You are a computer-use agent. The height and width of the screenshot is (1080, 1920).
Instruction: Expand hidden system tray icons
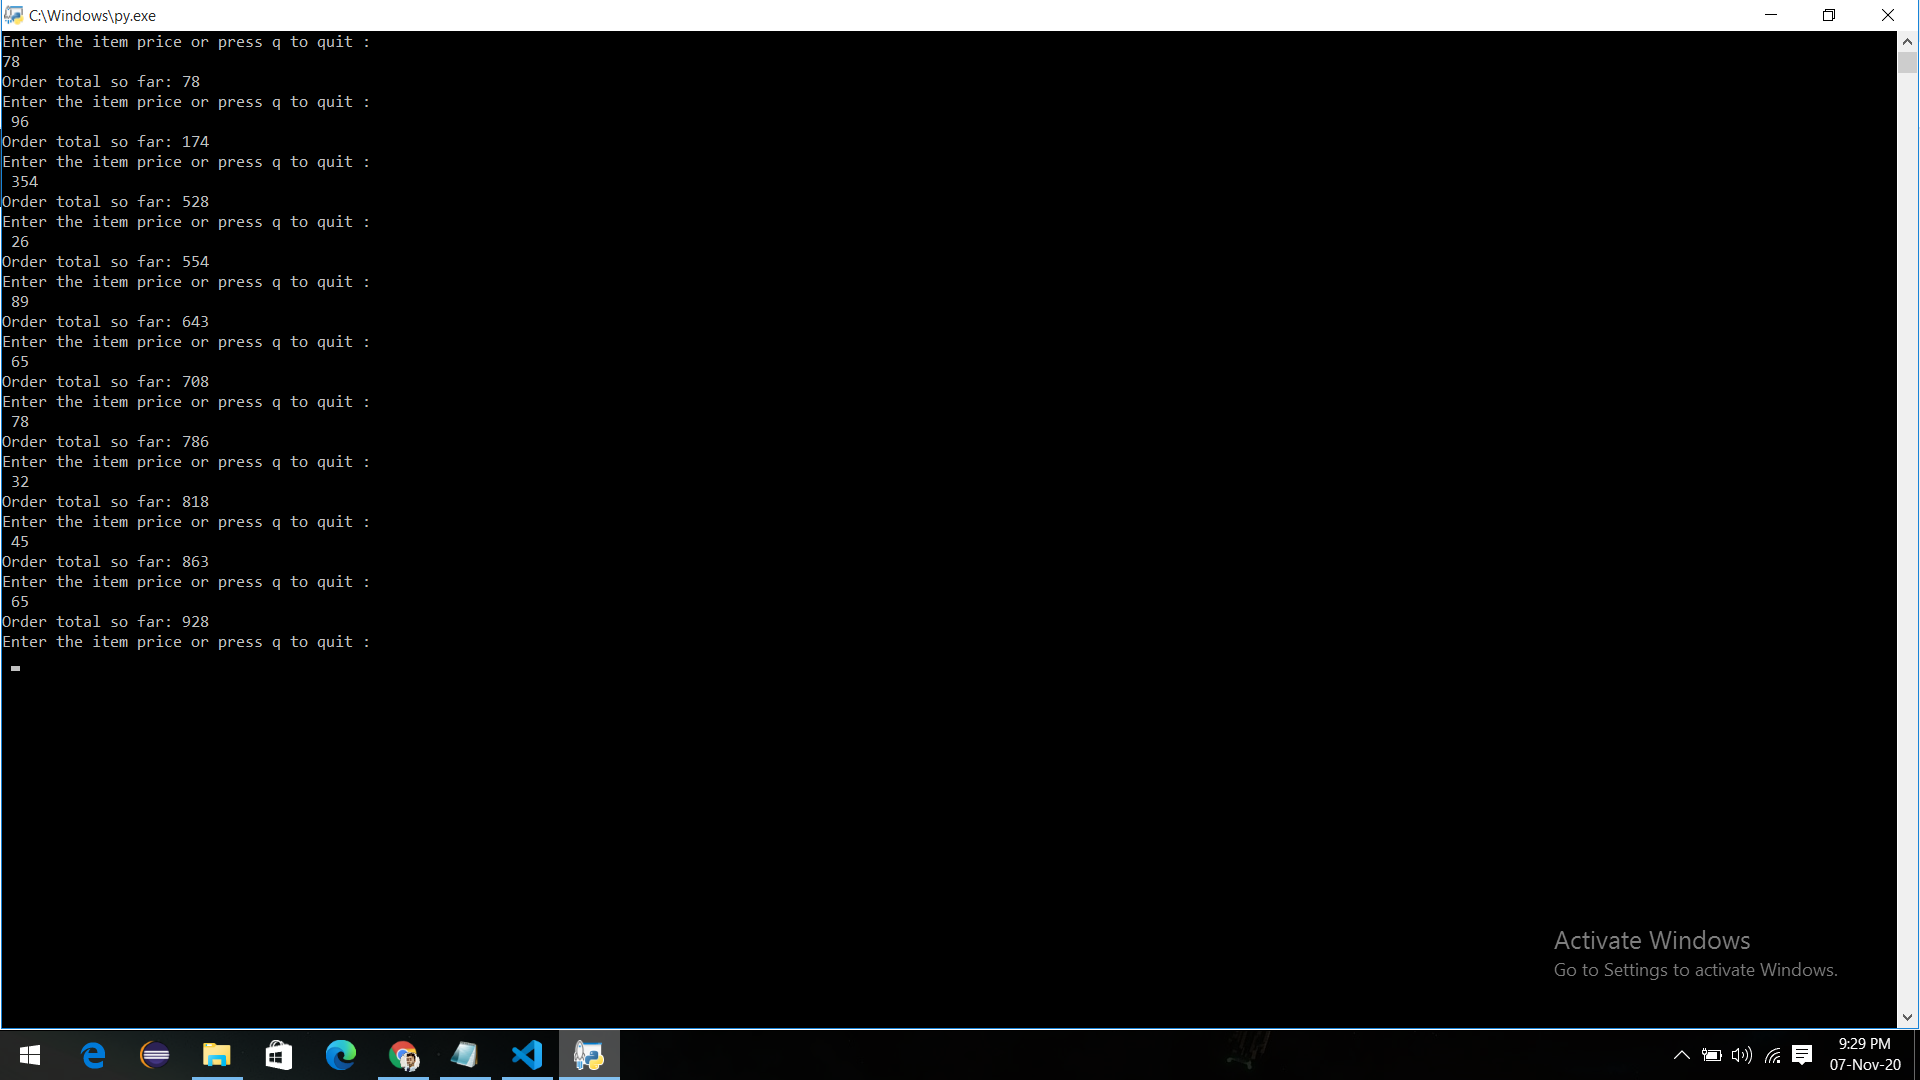[x=1681, y=1055]
